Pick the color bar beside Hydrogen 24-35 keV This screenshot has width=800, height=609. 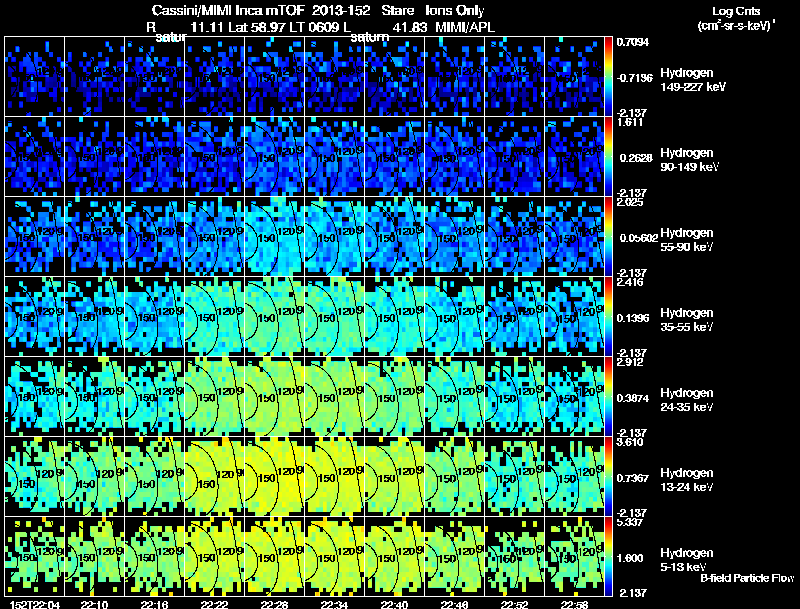click(x=608, y=397)
